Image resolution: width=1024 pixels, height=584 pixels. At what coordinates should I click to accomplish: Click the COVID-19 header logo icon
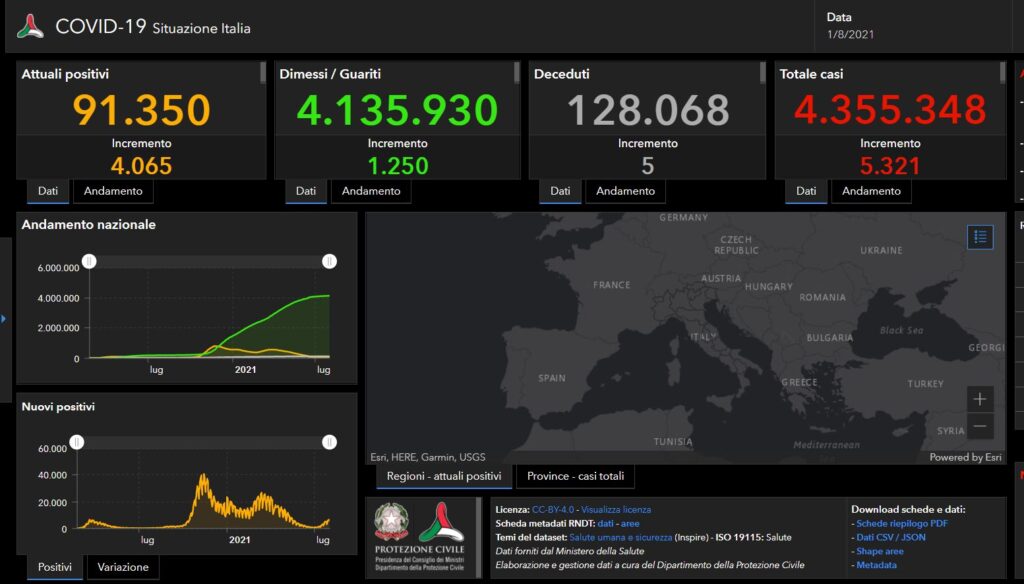30,27
